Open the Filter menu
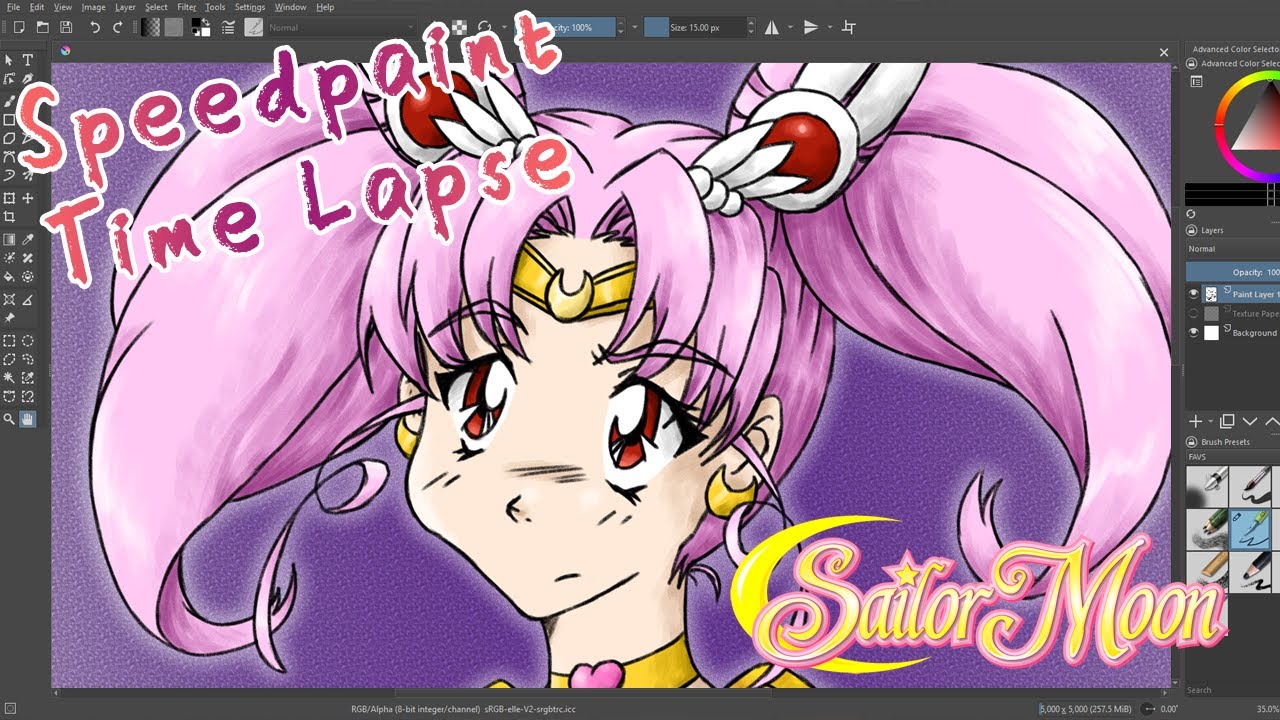 pyautogui.click(x=187, y=7)
